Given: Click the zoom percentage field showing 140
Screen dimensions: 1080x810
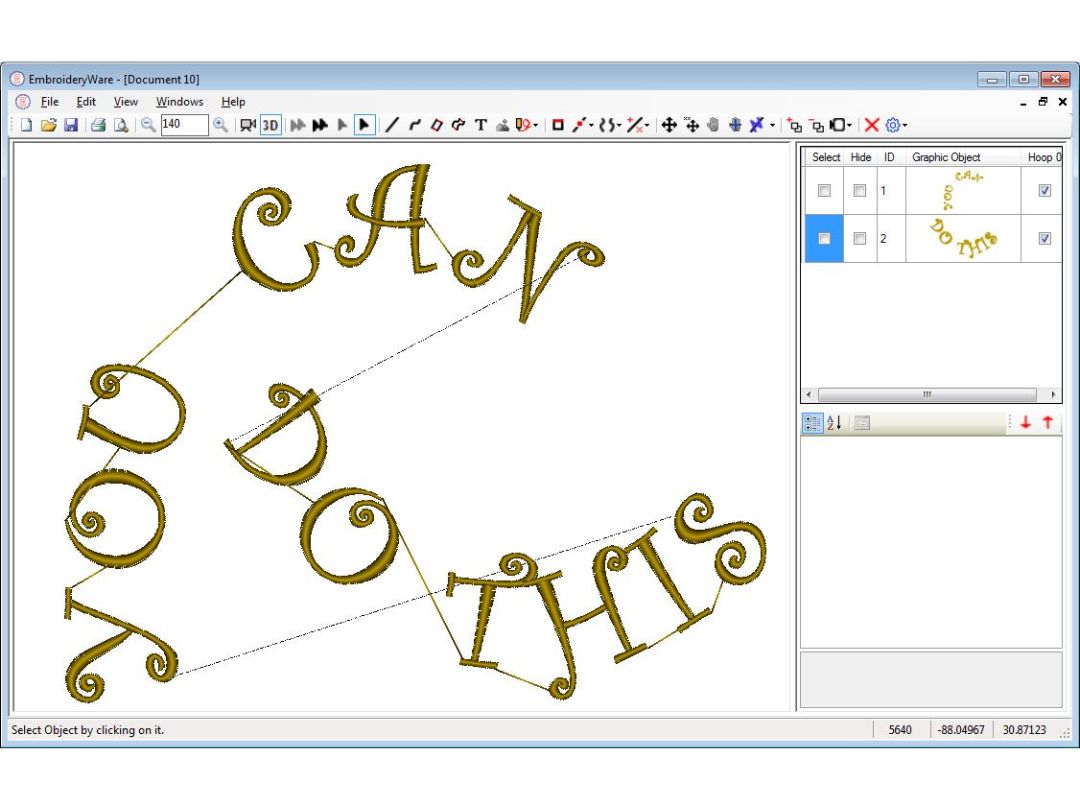Looking at the screenshot, I should [184, 125].
